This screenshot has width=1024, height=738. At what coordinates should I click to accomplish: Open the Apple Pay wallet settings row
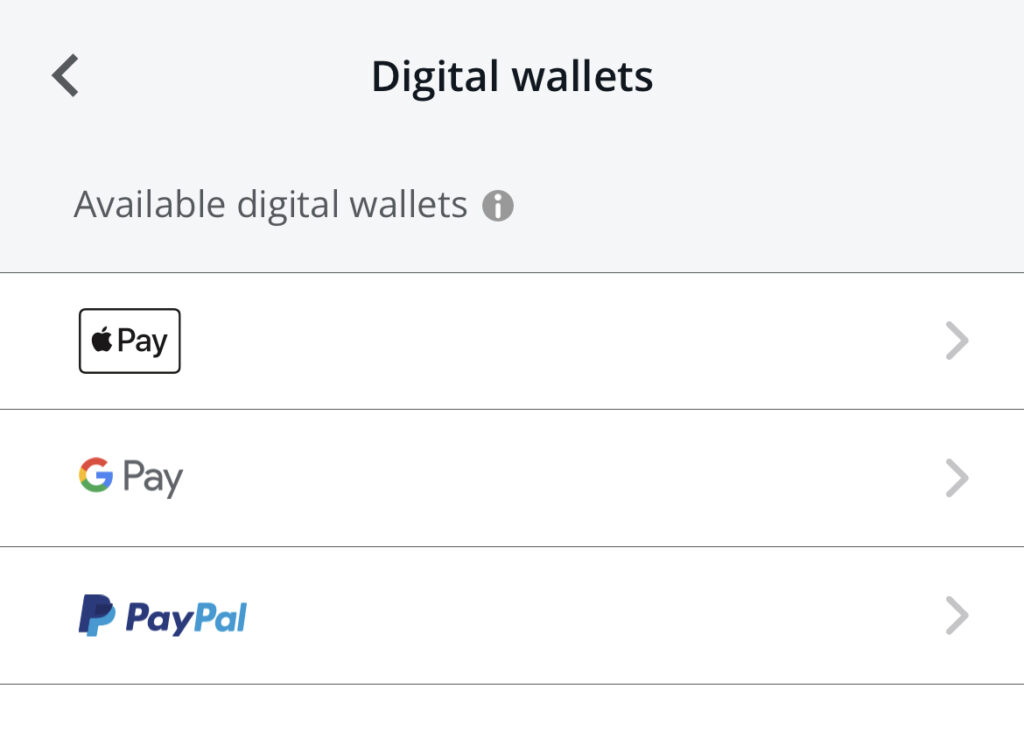click(x=512, y=340)
